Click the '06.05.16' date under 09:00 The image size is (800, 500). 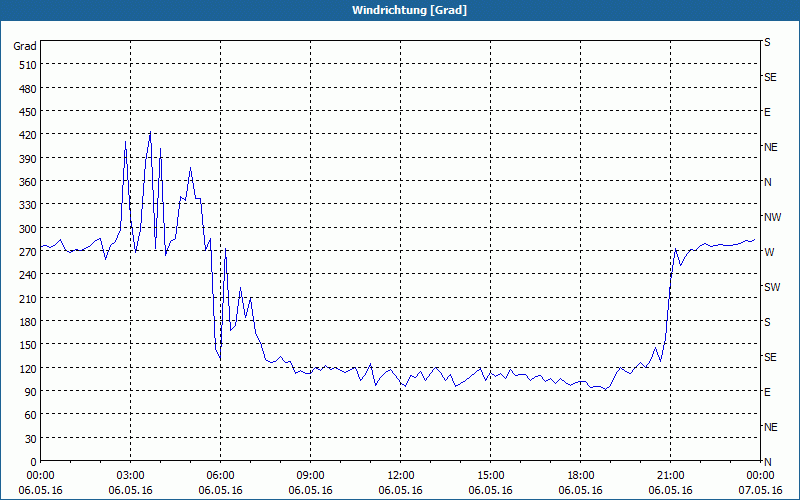tap(310, 490)
